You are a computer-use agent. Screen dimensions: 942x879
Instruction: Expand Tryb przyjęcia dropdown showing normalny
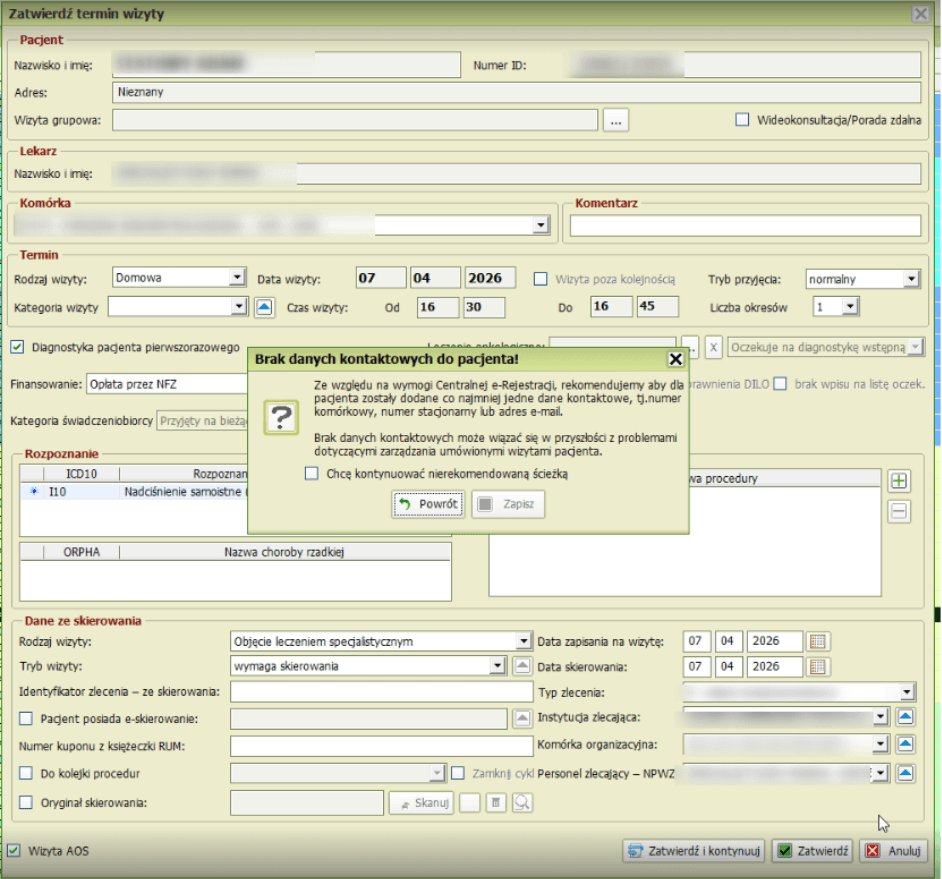910,279
